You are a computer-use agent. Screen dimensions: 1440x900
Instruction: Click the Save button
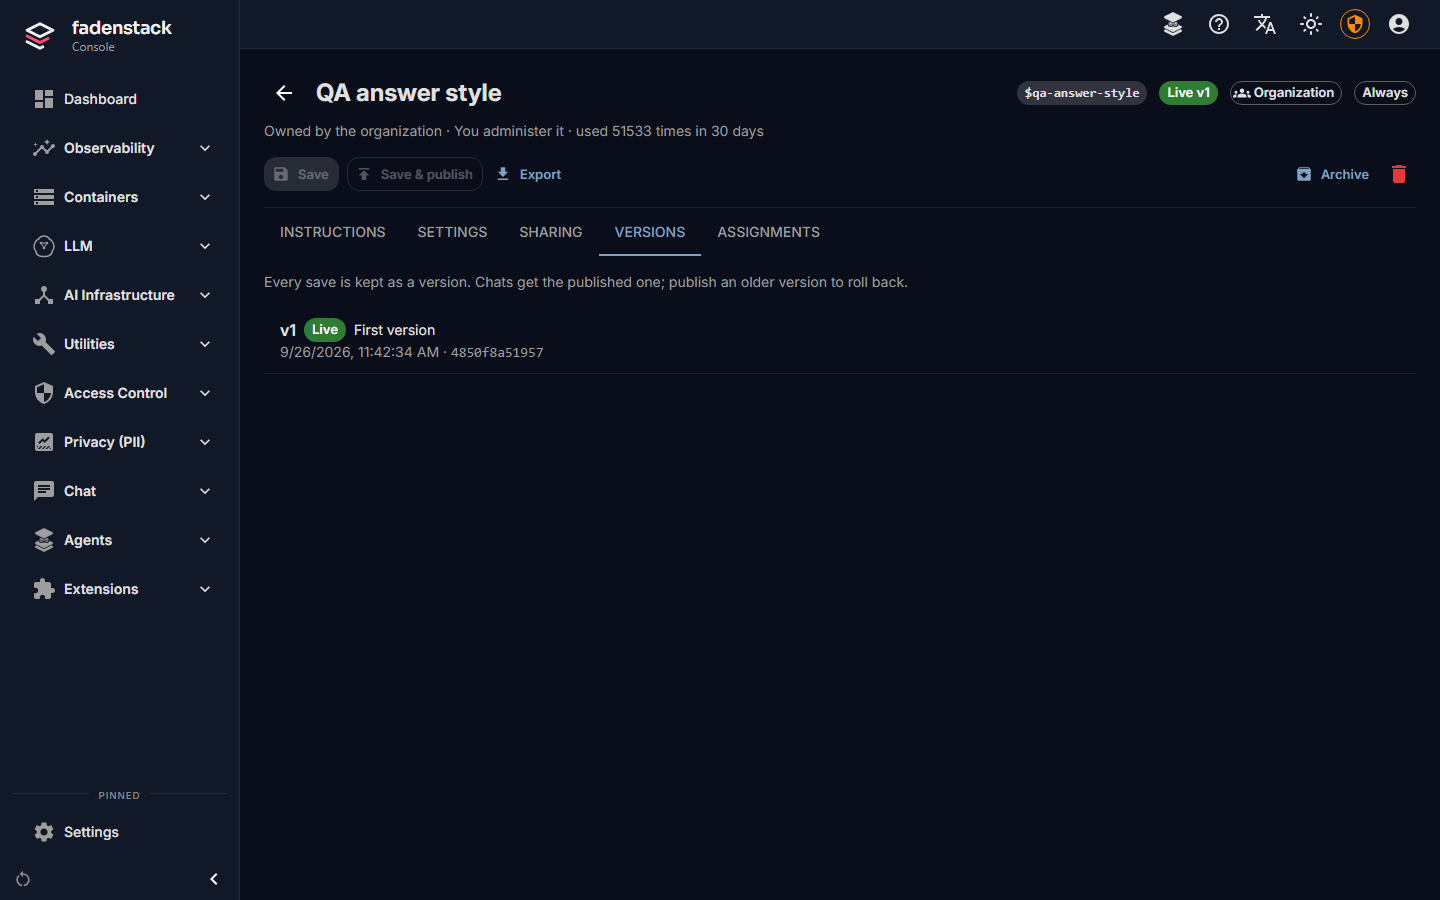click(x=301, y=174)
